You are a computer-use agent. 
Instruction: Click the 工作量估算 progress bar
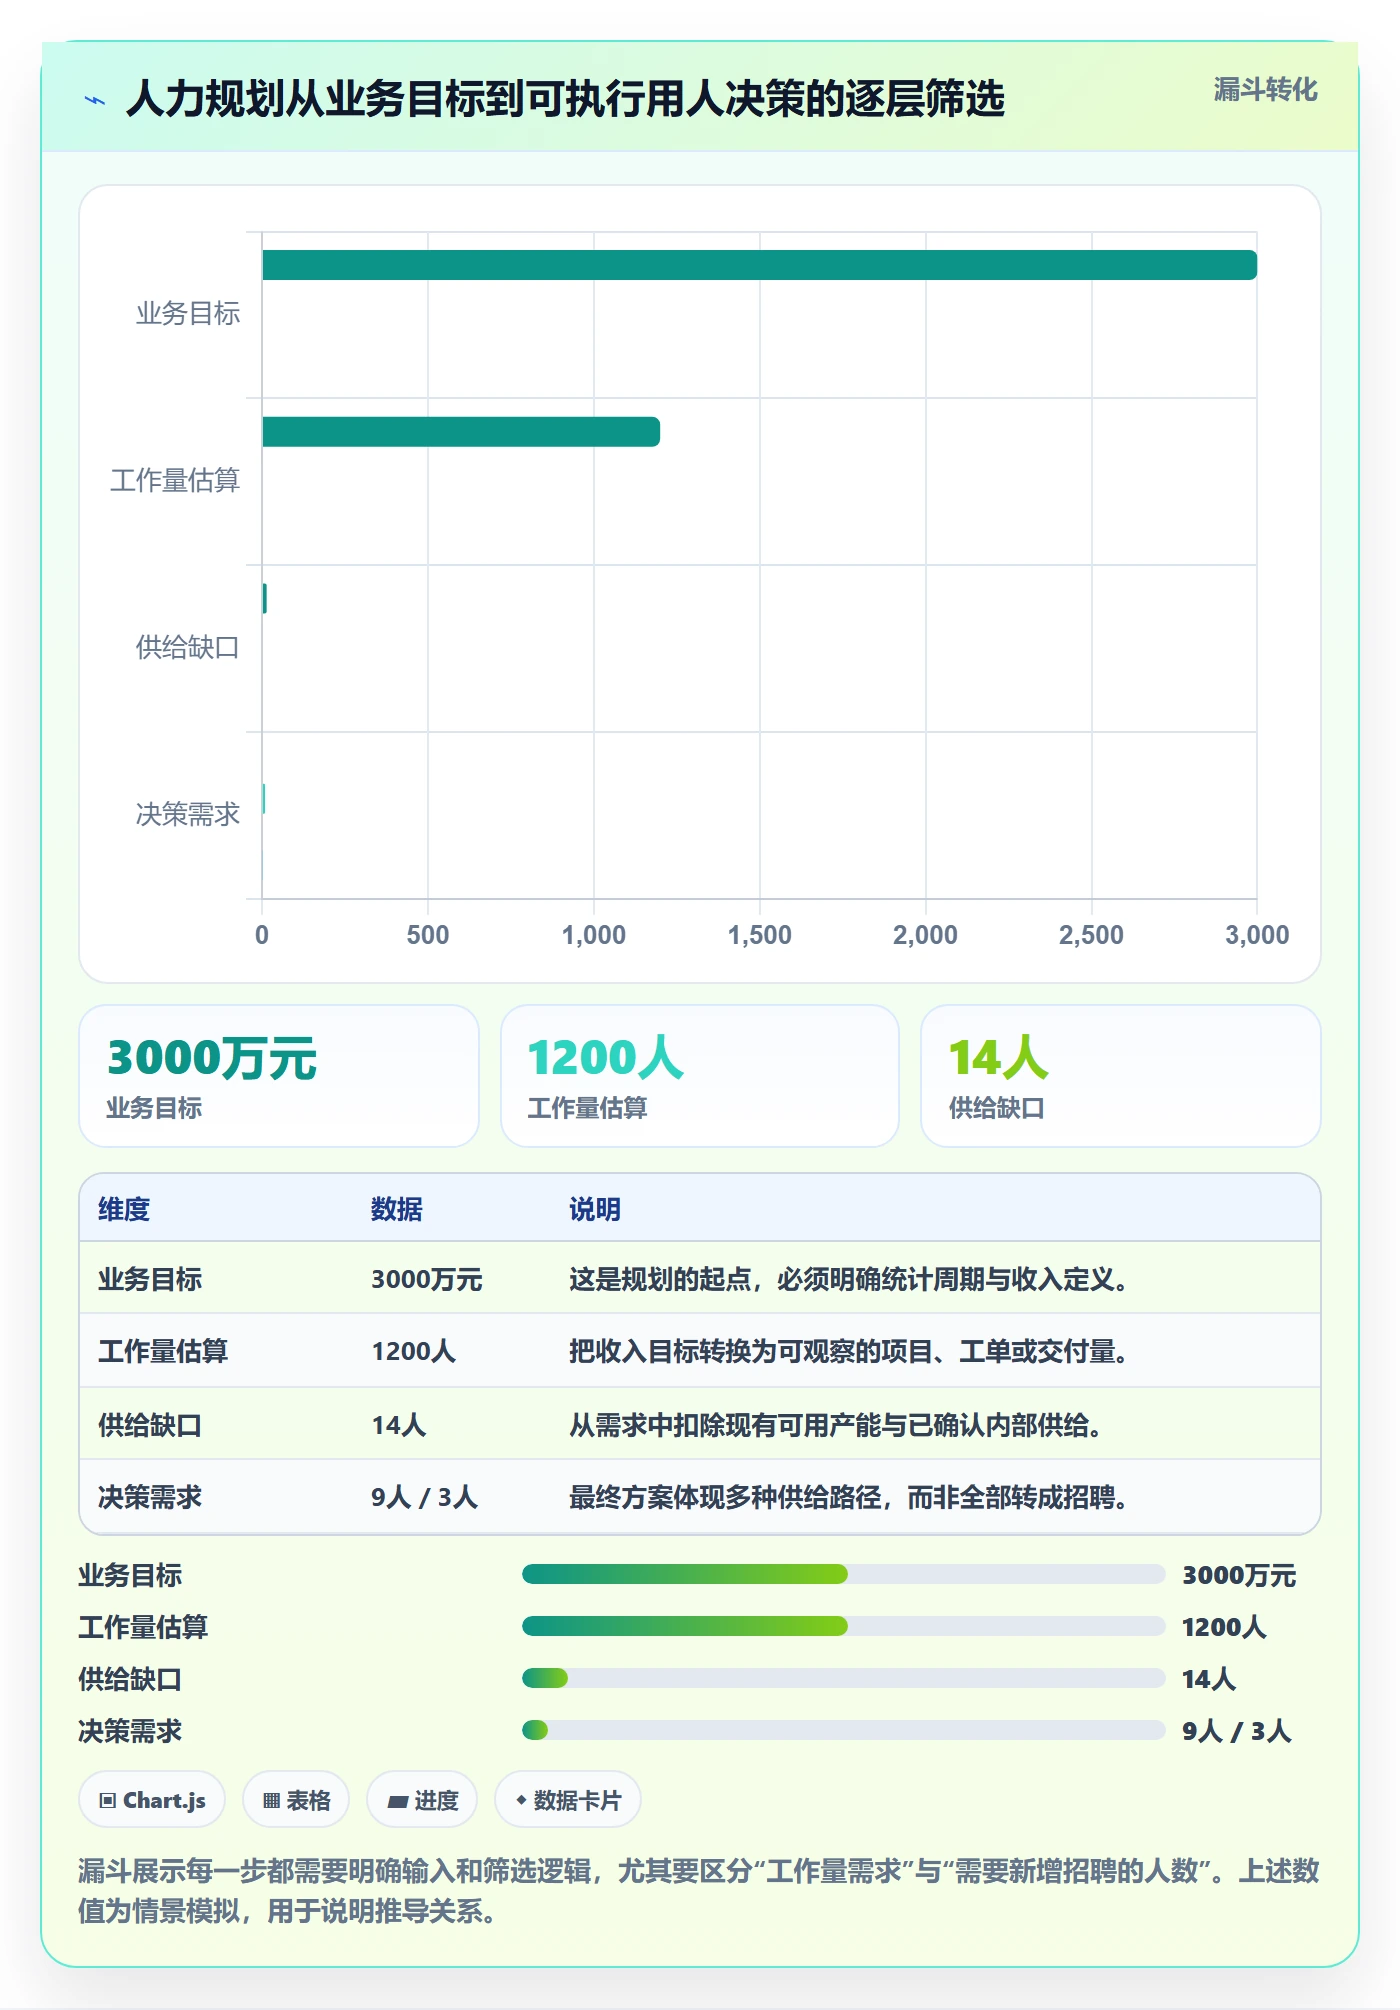[843, 1626]
